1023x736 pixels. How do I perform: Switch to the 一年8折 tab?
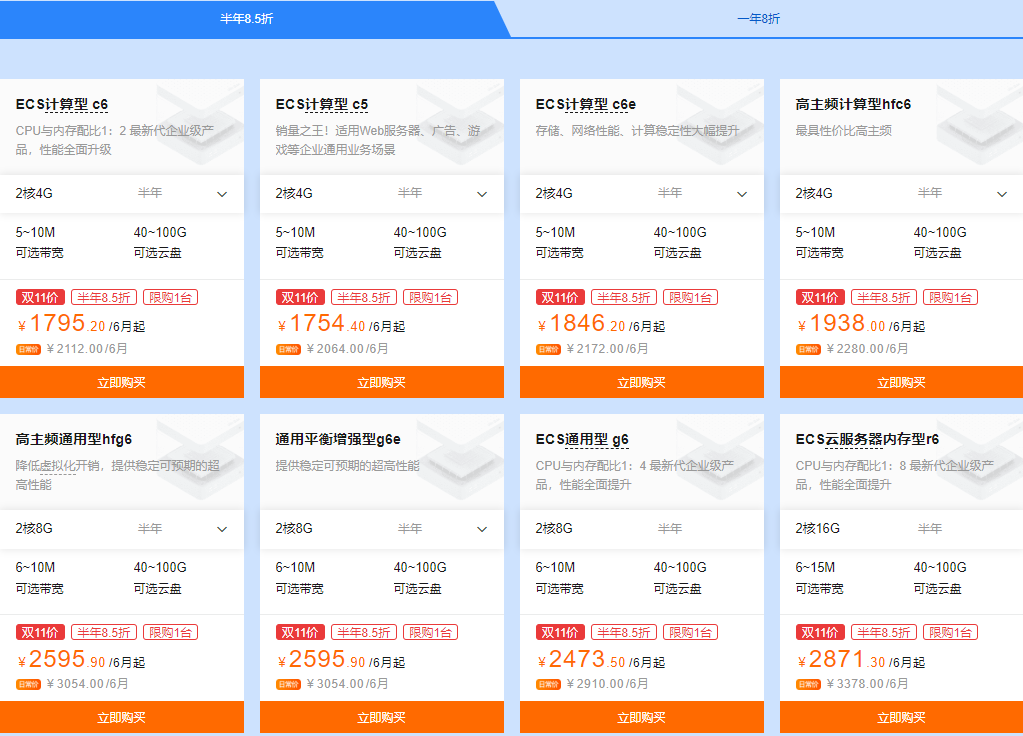point(758,19)
